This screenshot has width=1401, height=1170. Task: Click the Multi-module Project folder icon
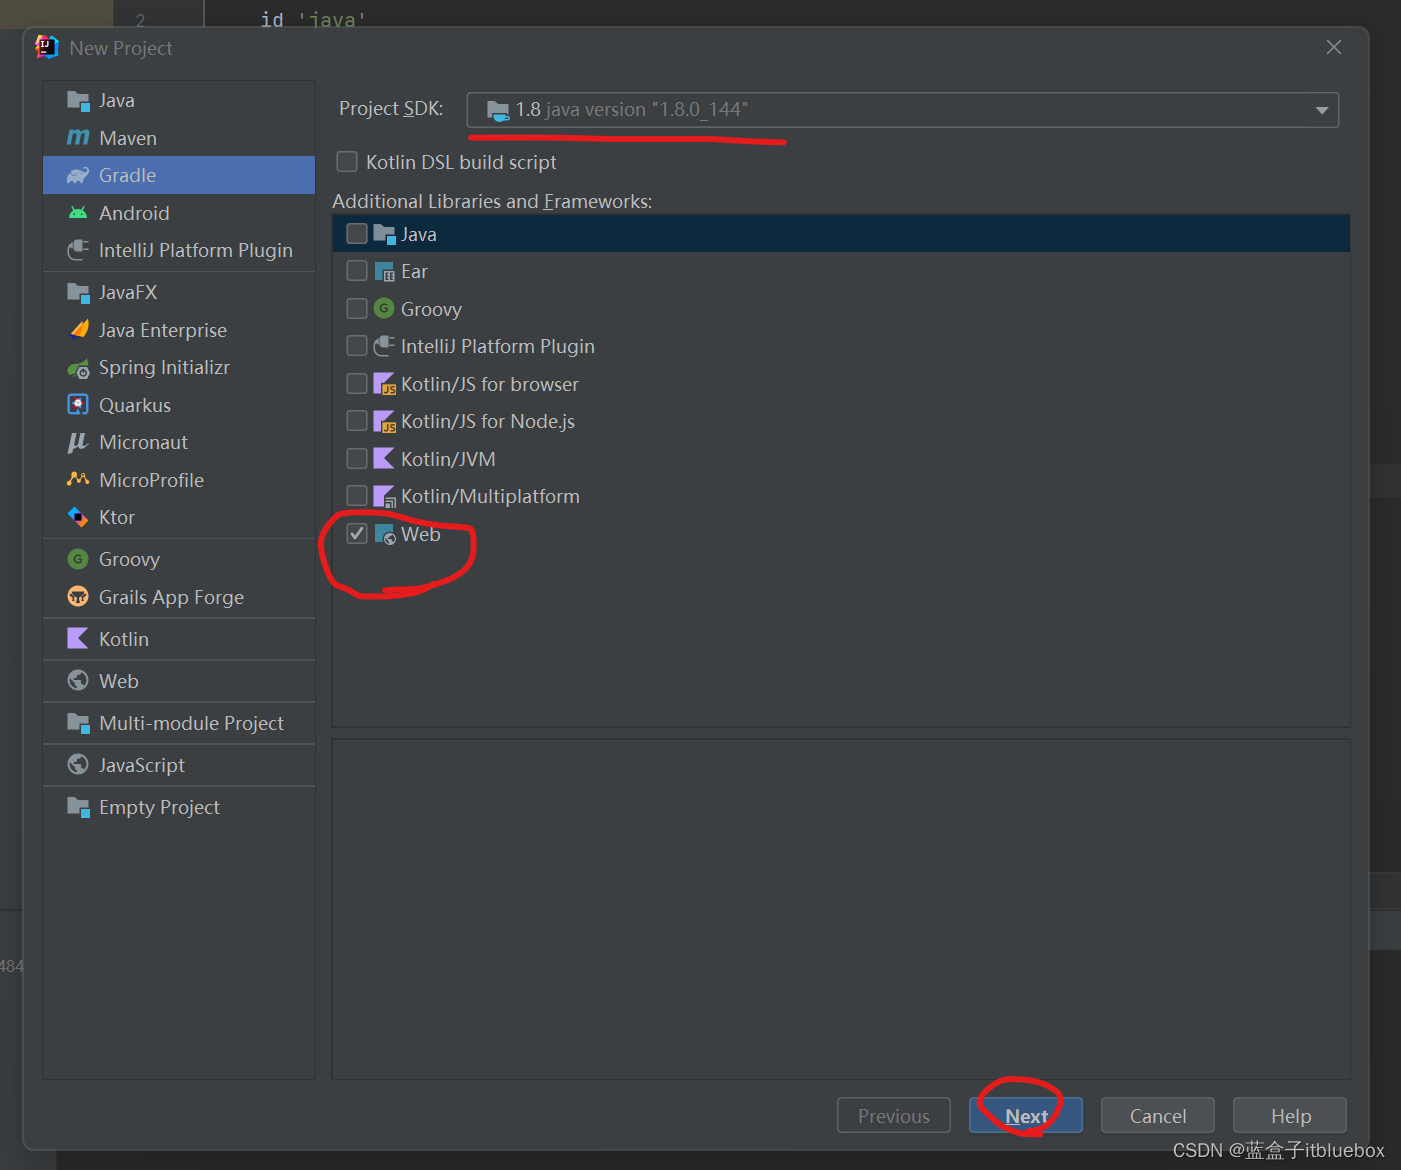(x=78, y=723)
